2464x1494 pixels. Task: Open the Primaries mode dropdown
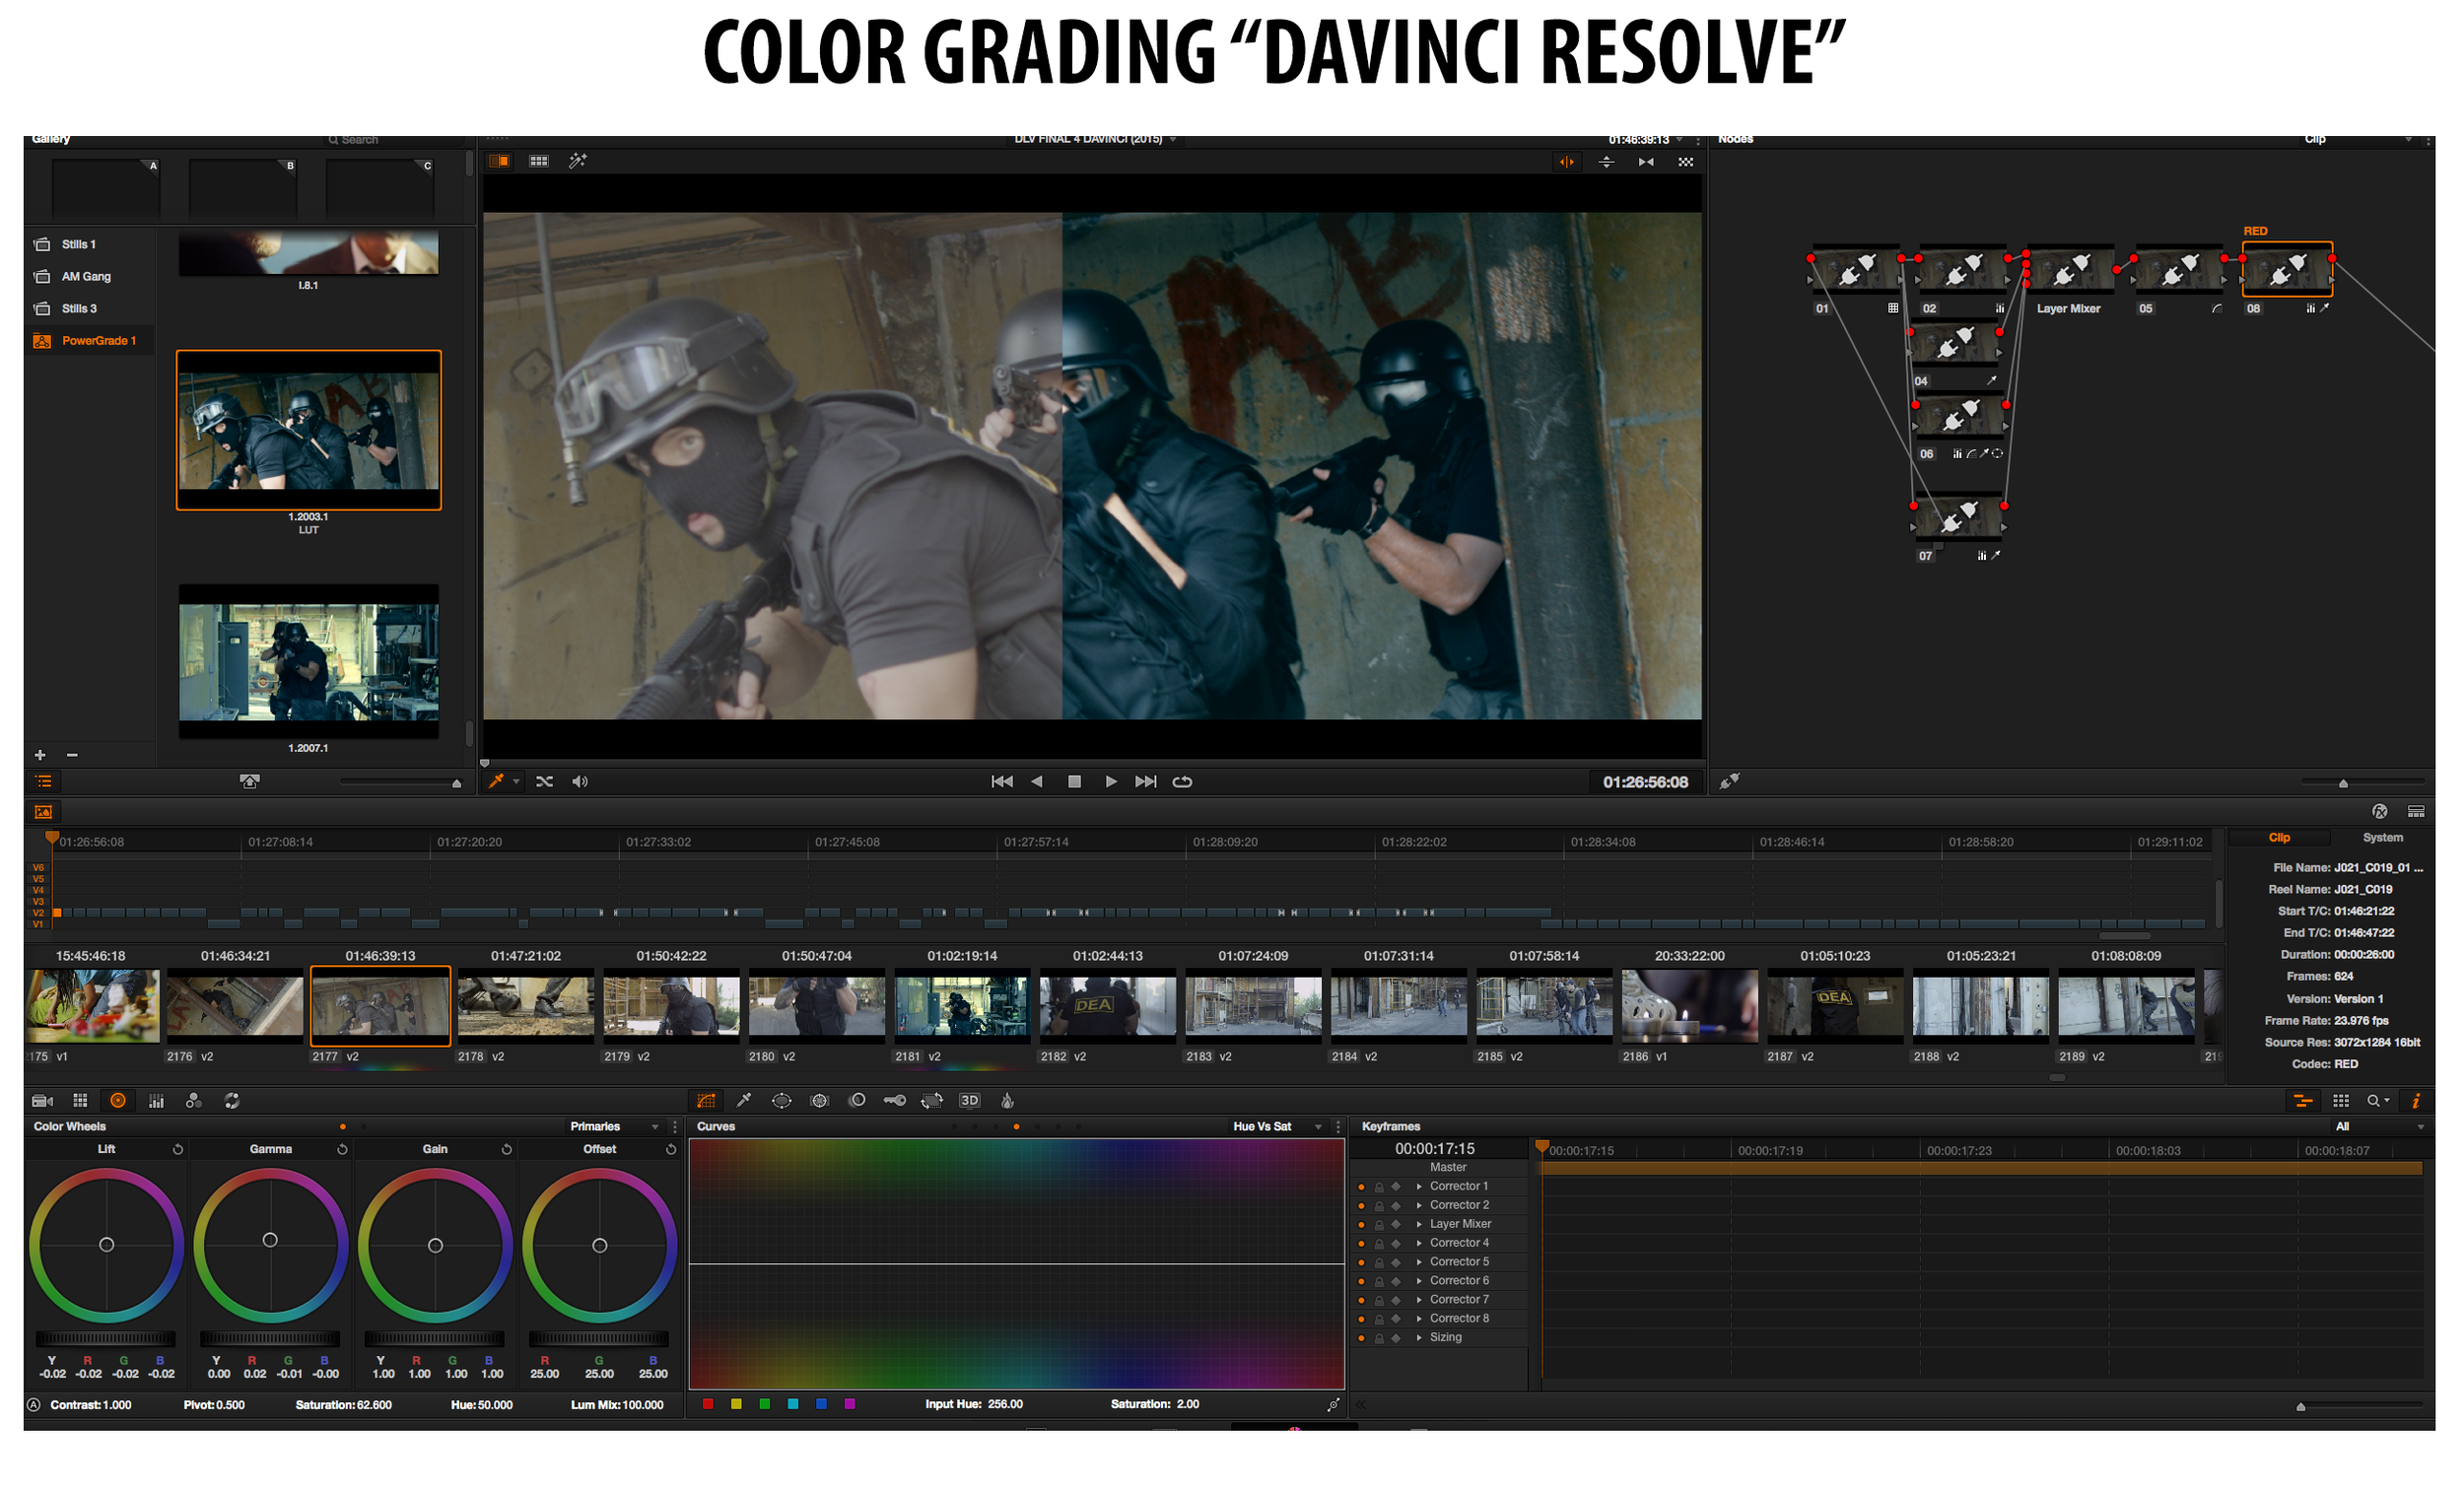click(614, 1127)
